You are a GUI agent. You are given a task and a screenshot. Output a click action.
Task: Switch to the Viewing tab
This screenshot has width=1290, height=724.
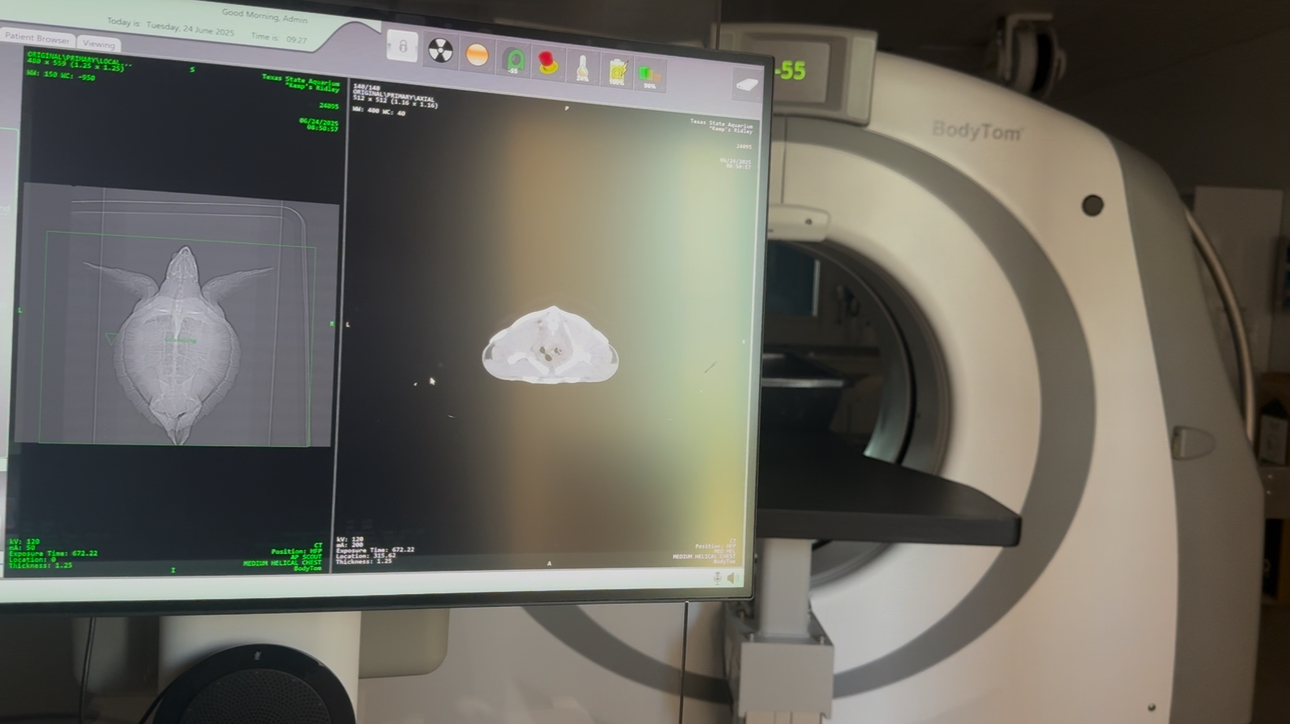[99, 44]
